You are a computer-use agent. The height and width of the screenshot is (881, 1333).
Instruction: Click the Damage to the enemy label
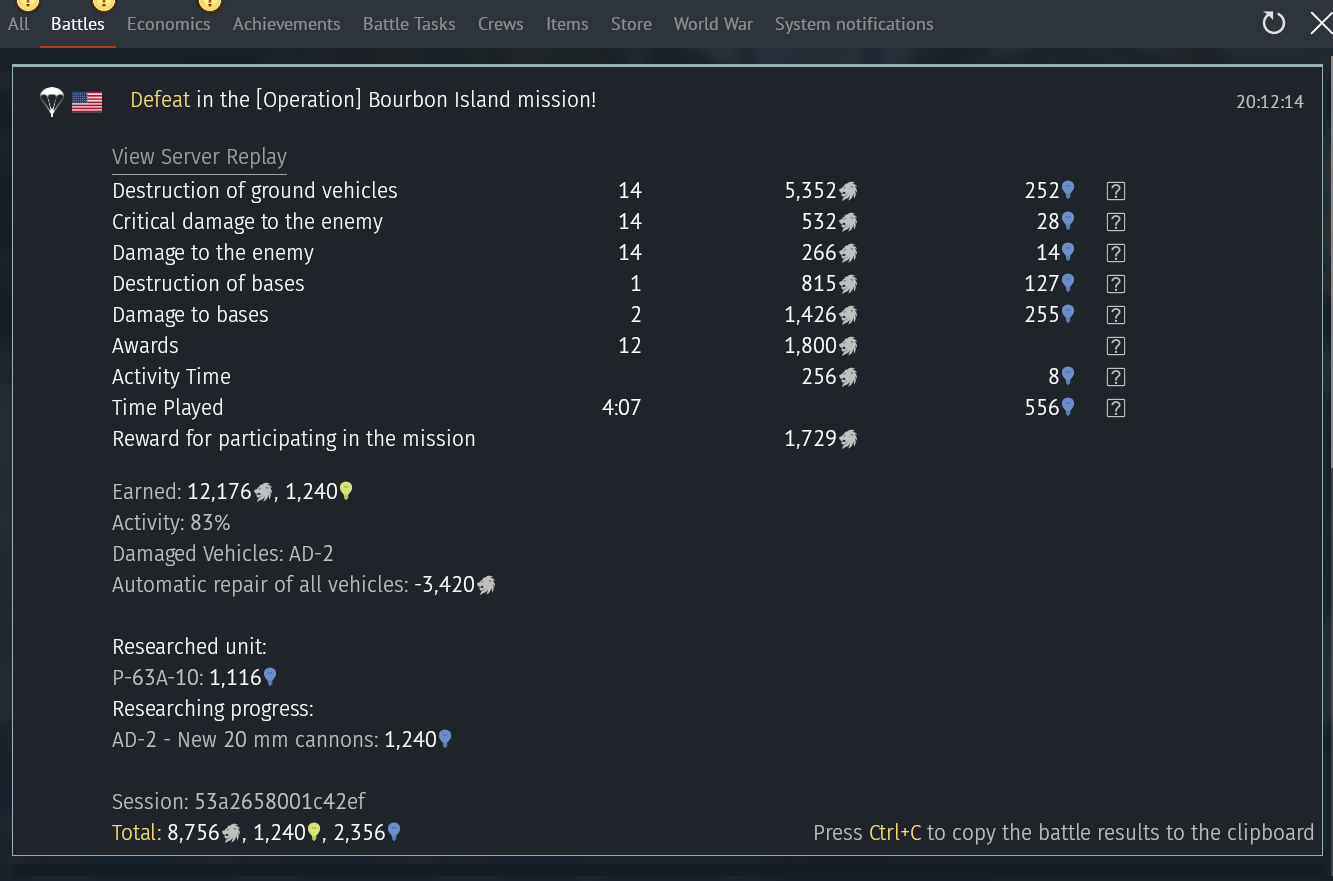(x=213, y=253)
